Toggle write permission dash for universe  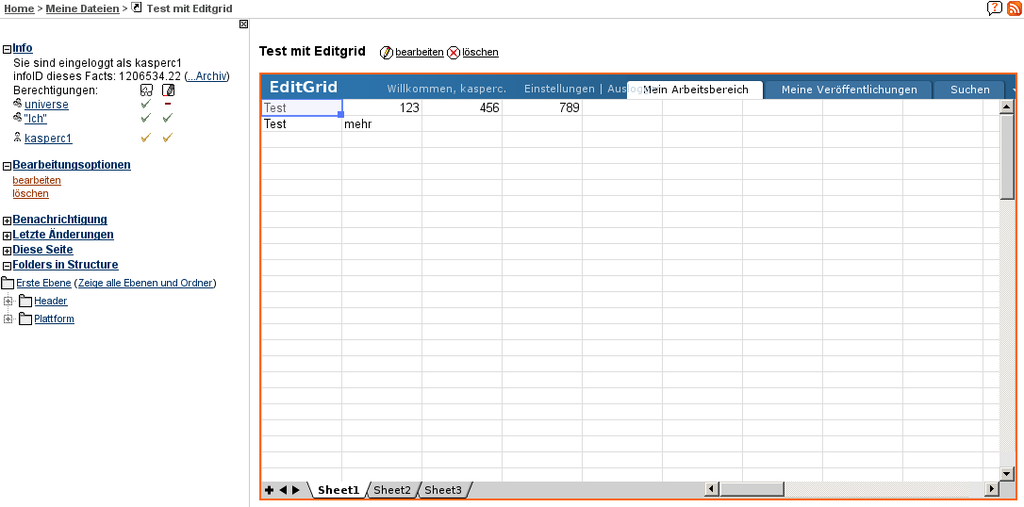168,104
